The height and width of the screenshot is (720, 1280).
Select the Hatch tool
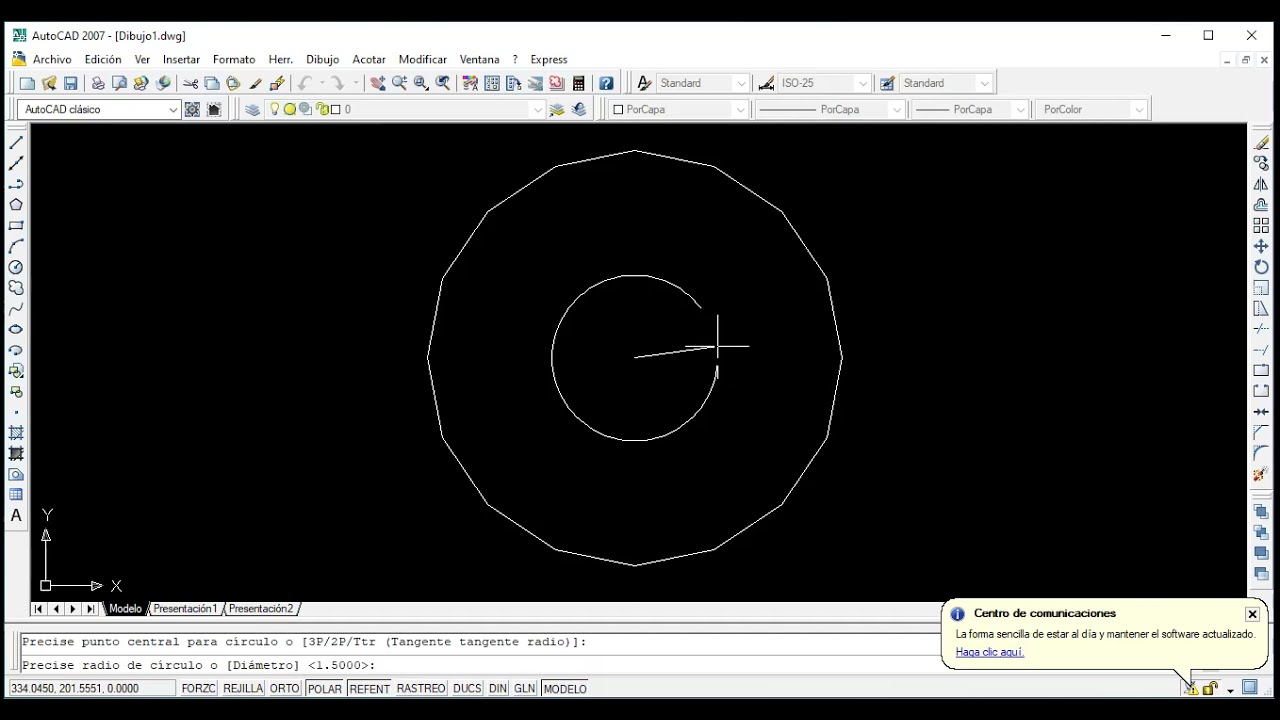click(16, 433)
